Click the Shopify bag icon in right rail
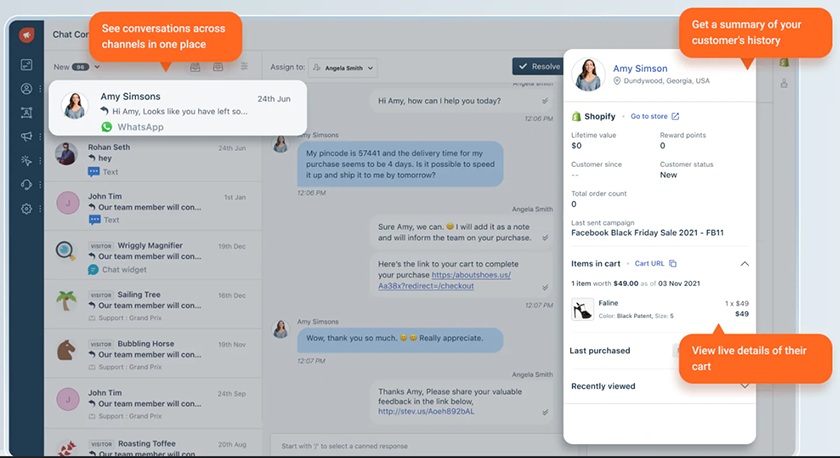 pos(784,62)
